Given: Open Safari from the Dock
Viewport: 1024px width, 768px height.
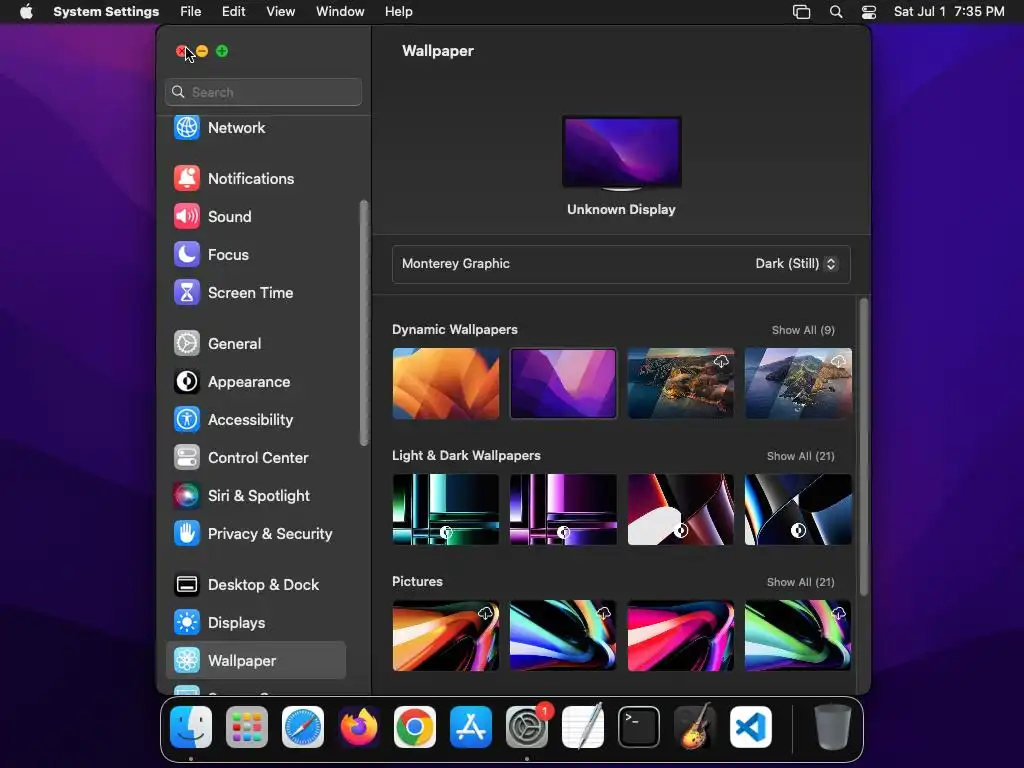Looking at the screenshot, I should (x=303, y=727).
